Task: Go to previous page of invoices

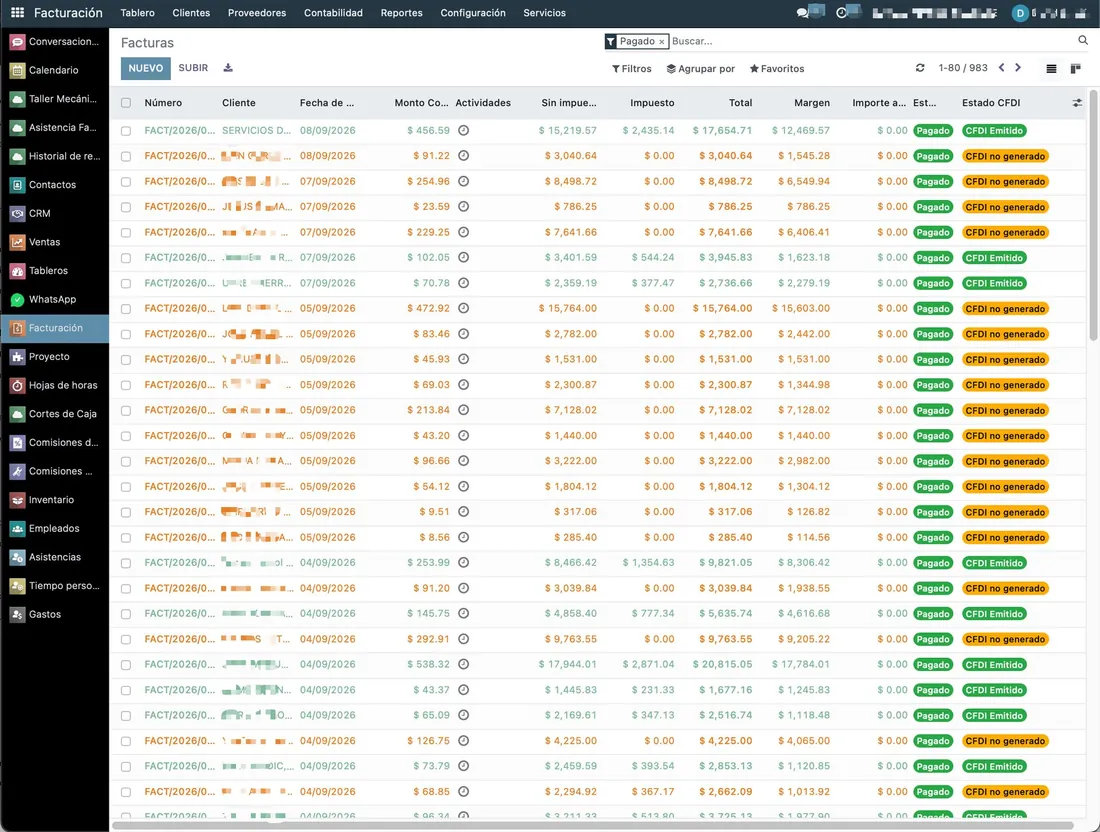Action: click(1001, 68)
